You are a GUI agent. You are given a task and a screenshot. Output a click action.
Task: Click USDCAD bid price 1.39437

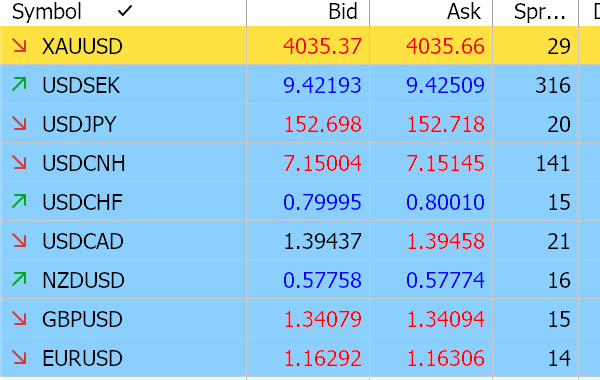(322, 241)
